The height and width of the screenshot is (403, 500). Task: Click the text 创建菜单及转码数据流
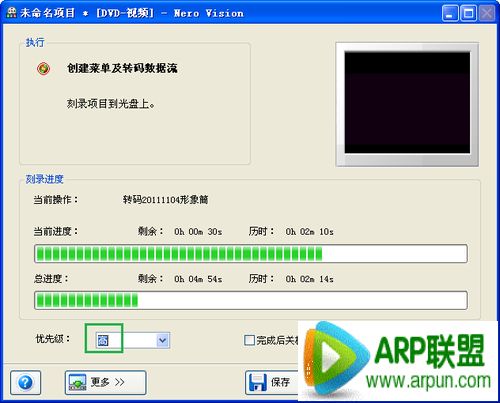(122, 68)
